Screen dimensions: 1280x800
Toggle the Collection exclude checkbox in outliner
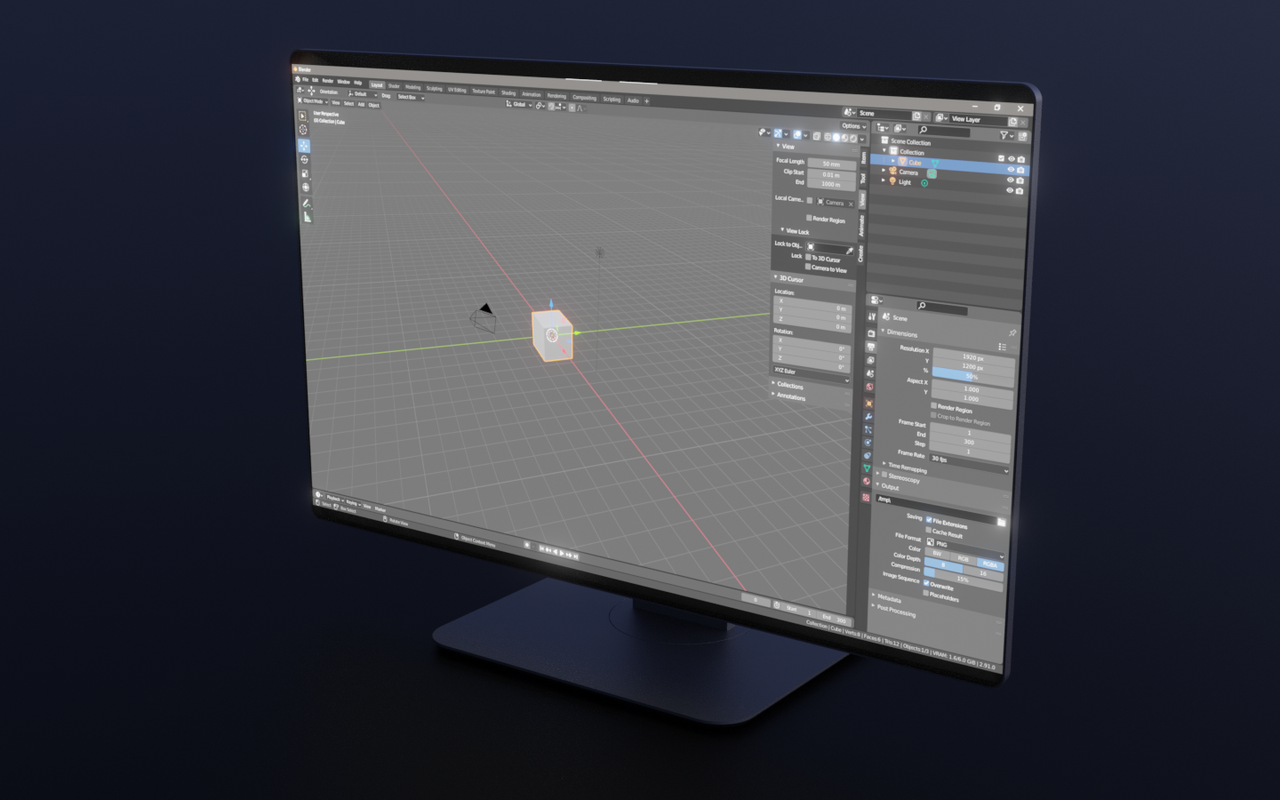click(x=1001, y=158)
